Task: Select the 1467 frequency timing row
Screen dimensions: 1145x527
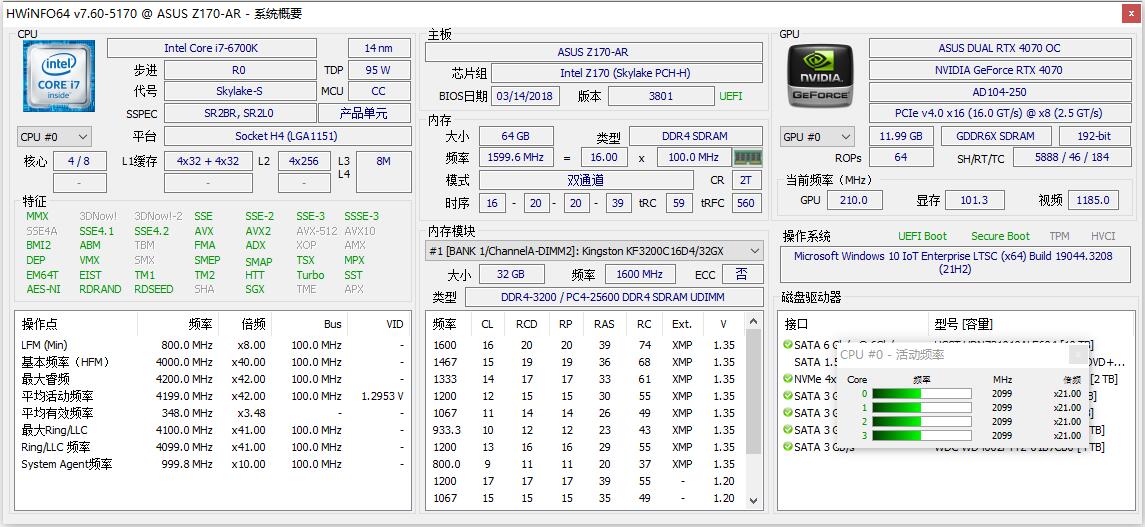Action: click(586, 362)
